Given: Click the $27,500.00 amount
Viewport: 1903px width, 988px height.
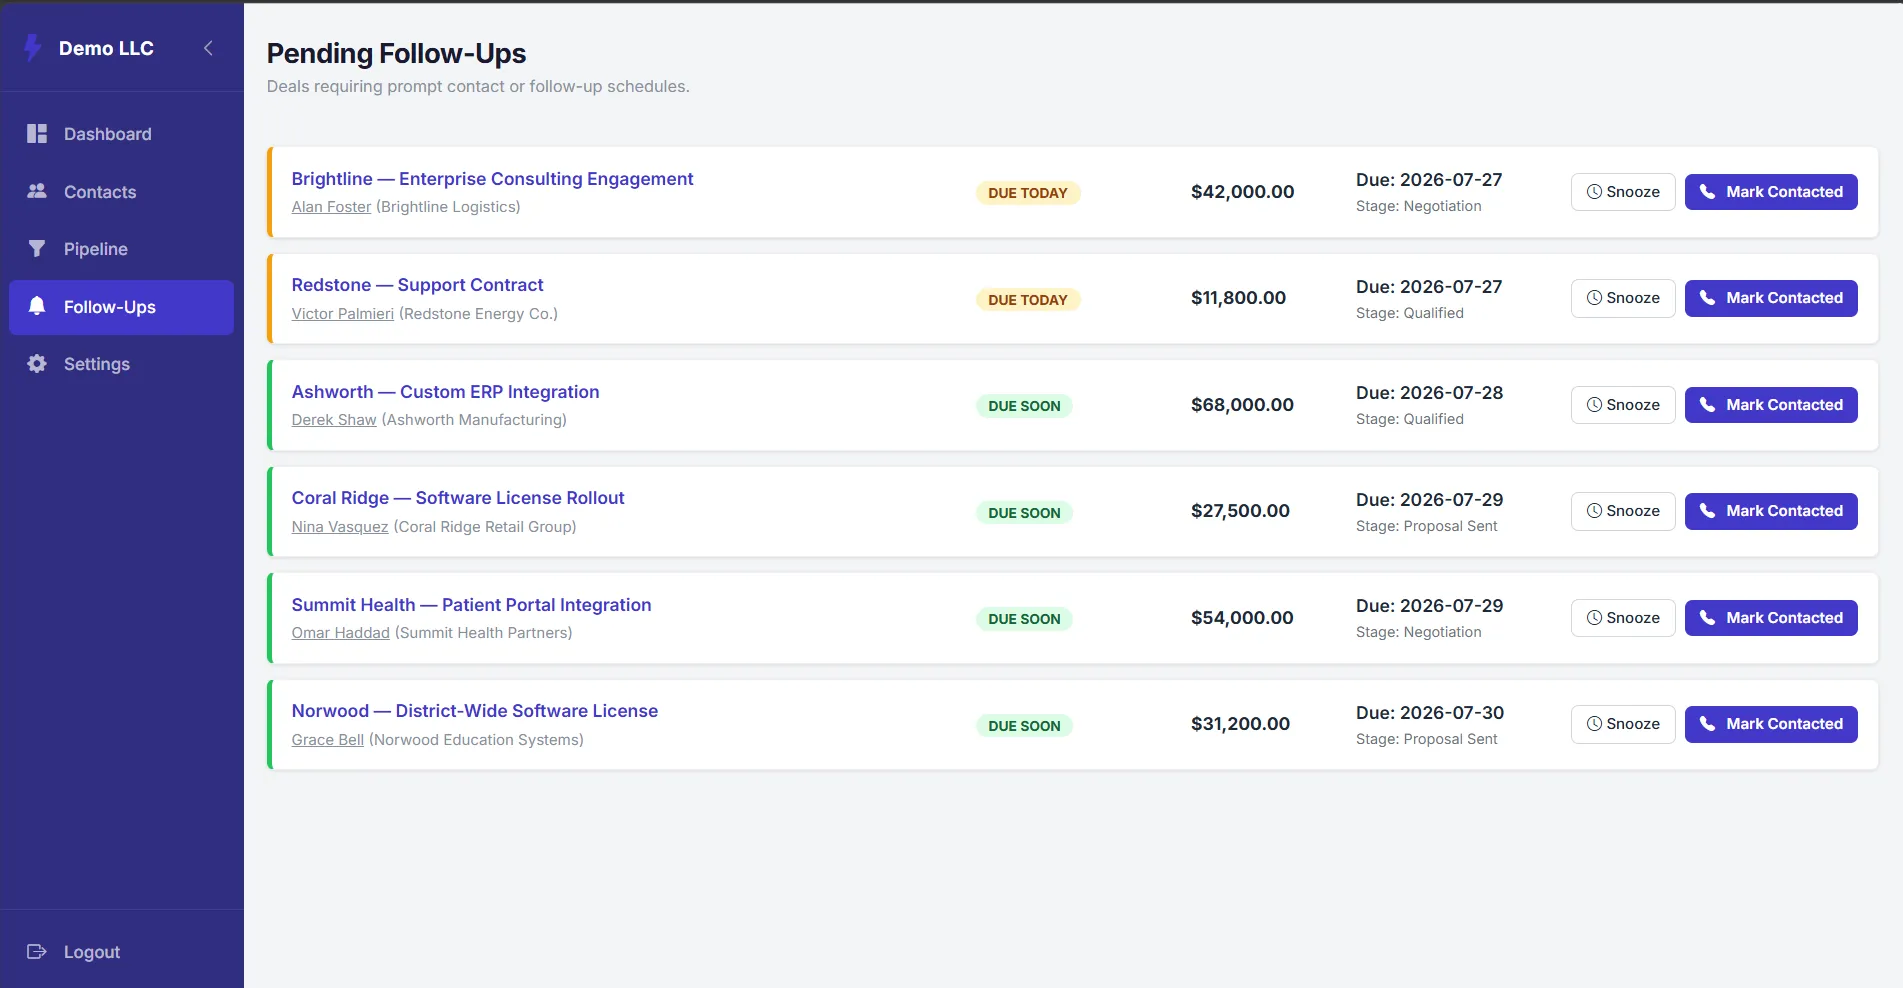Looking at the screenshot, I should pos(1240,511).
